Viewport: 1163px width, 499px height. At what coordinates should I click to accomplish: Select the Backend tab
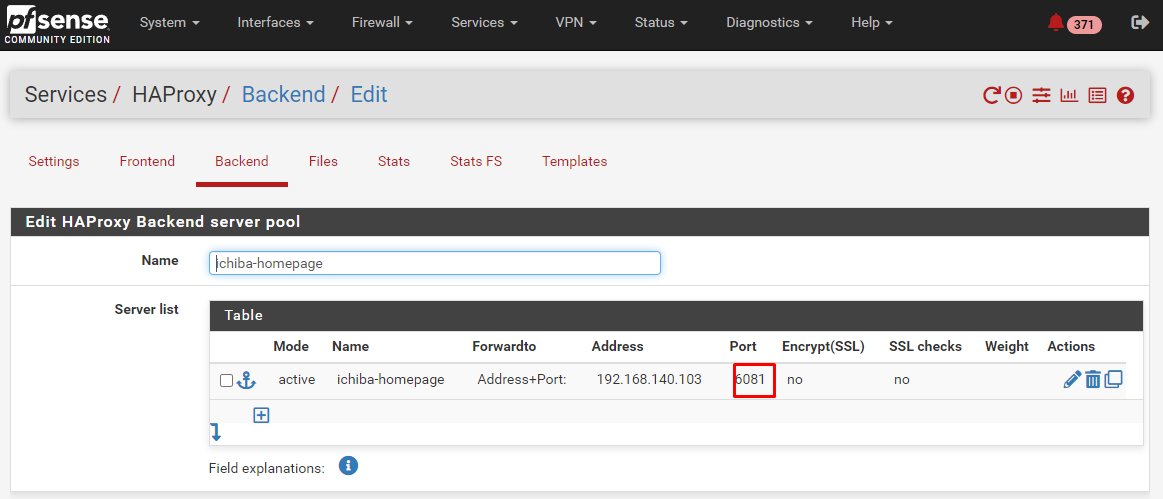pyautogui.click(x=242, y=161)
